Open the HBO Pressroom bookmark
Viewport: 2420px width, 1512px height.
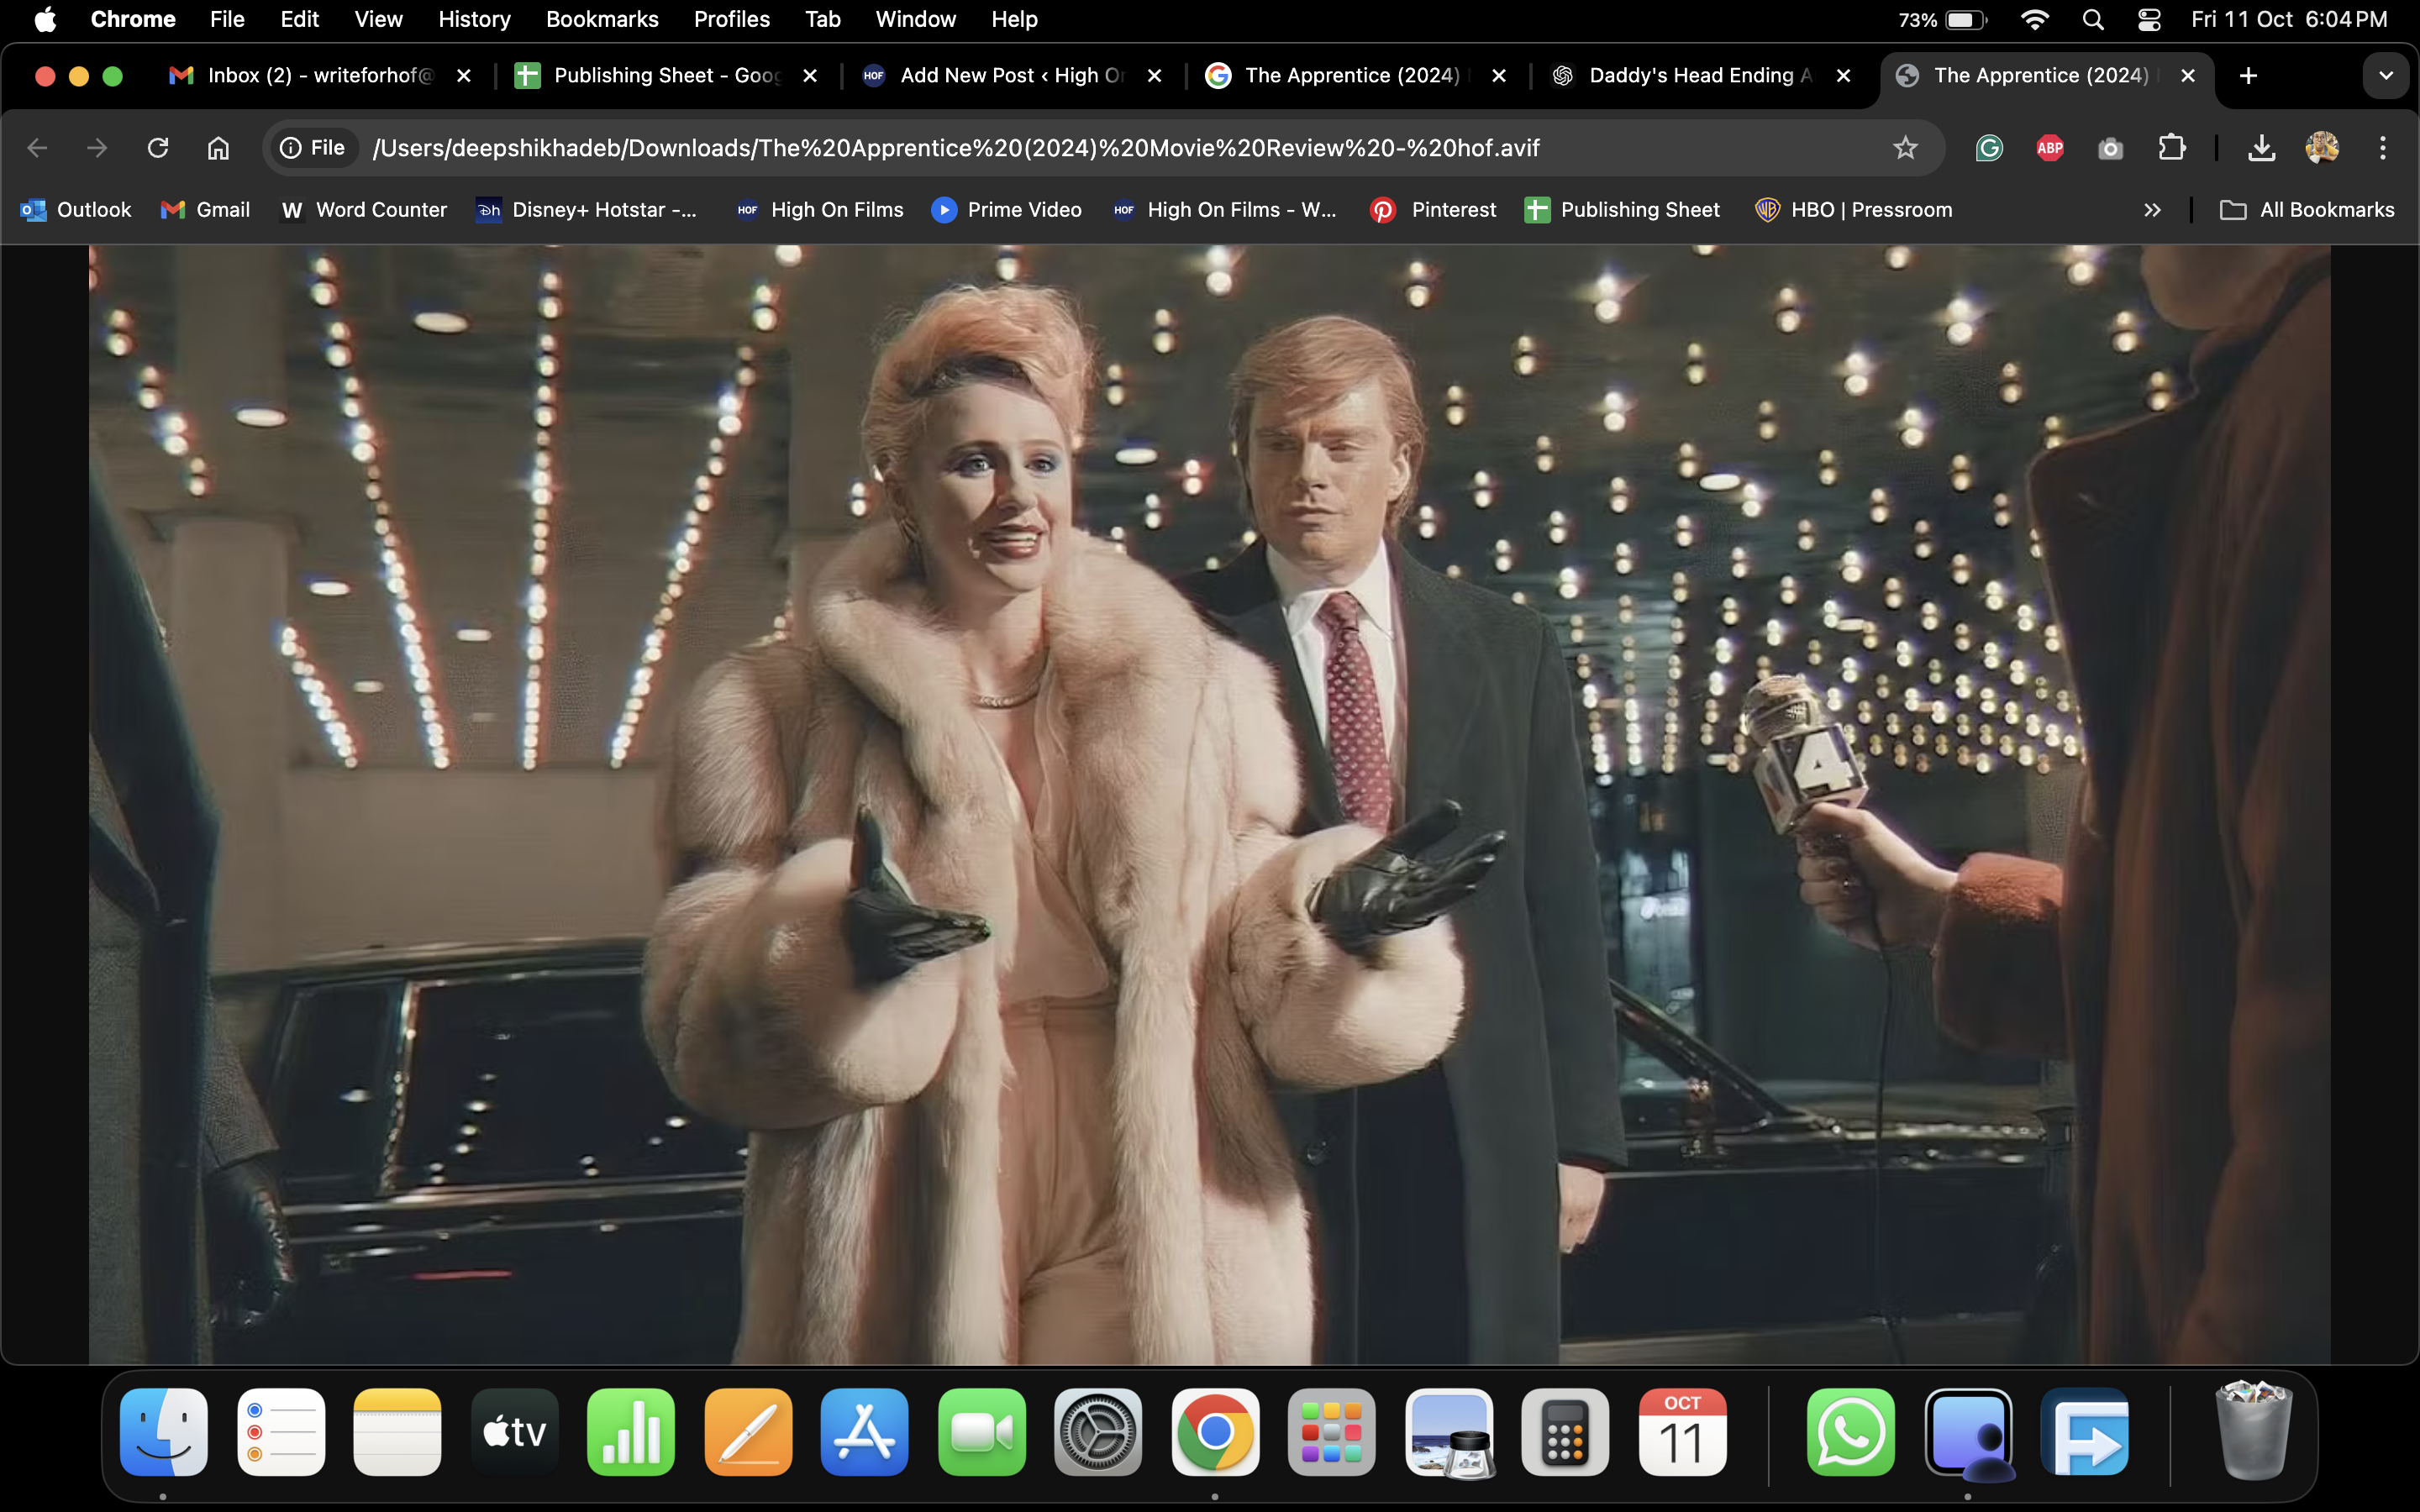coord(1853,210)
